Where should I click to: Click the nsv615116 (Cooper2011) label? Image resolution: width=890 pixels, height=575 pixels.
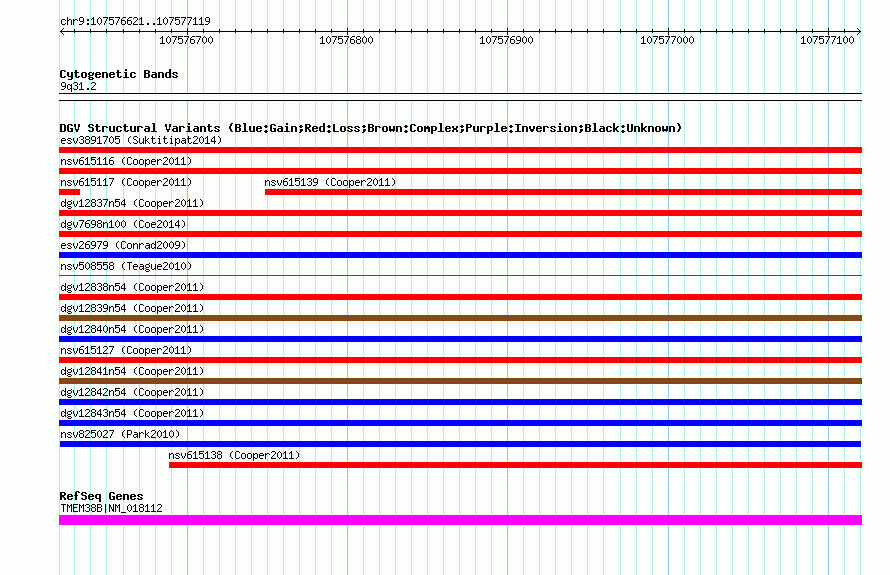[x=126, y=161]
